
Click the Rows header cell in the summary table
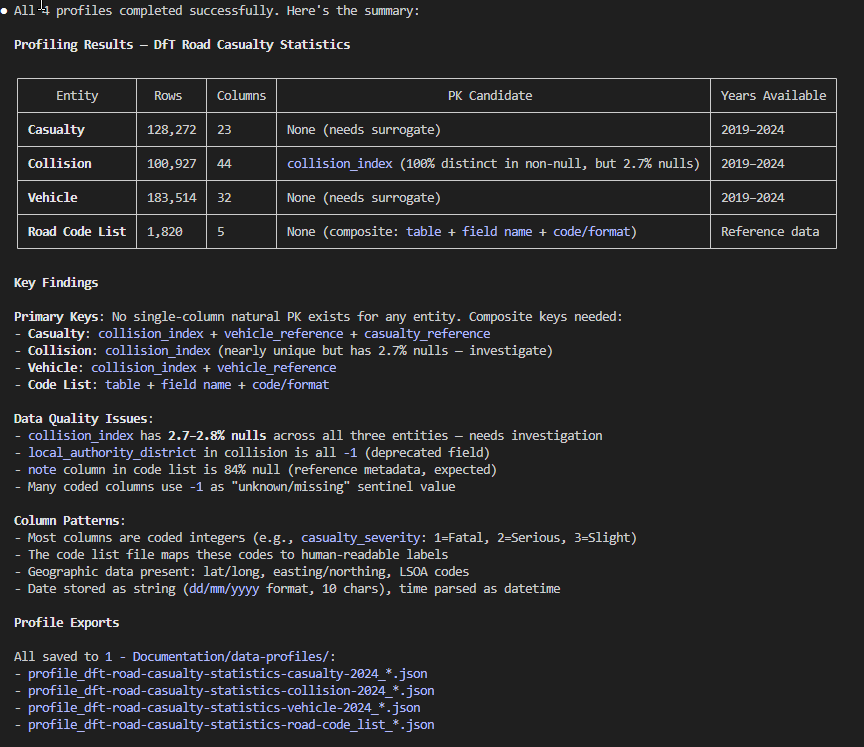click(170, 95)
